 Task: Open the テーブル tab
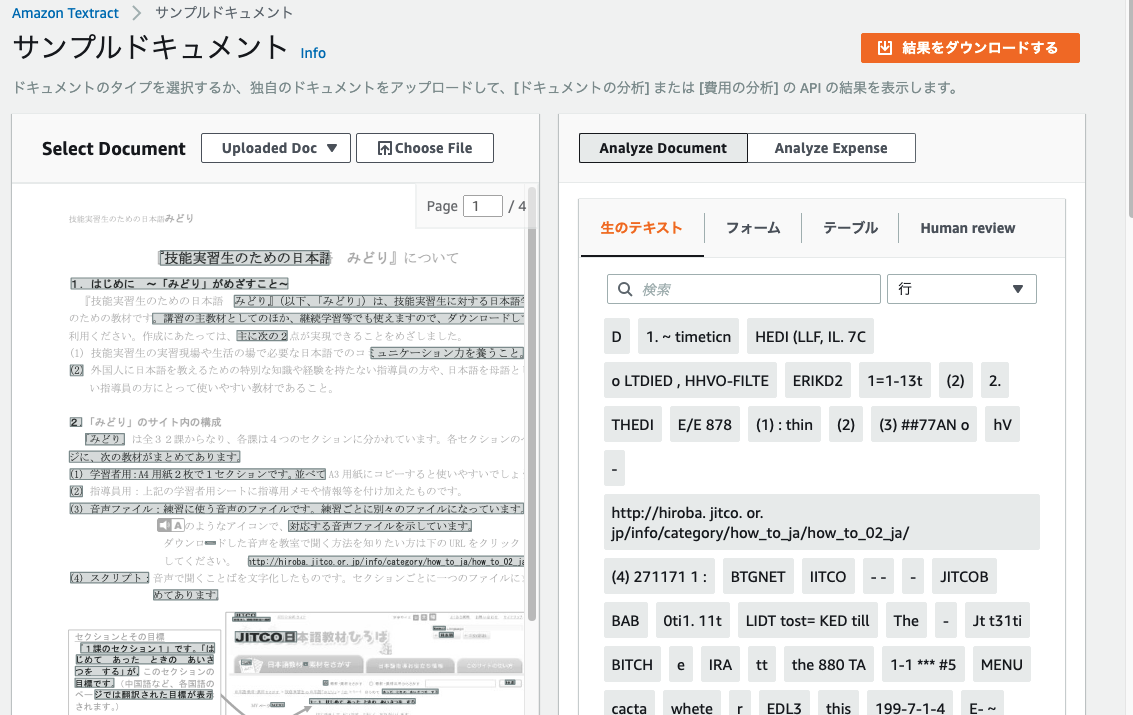click(x=849, y=228)
